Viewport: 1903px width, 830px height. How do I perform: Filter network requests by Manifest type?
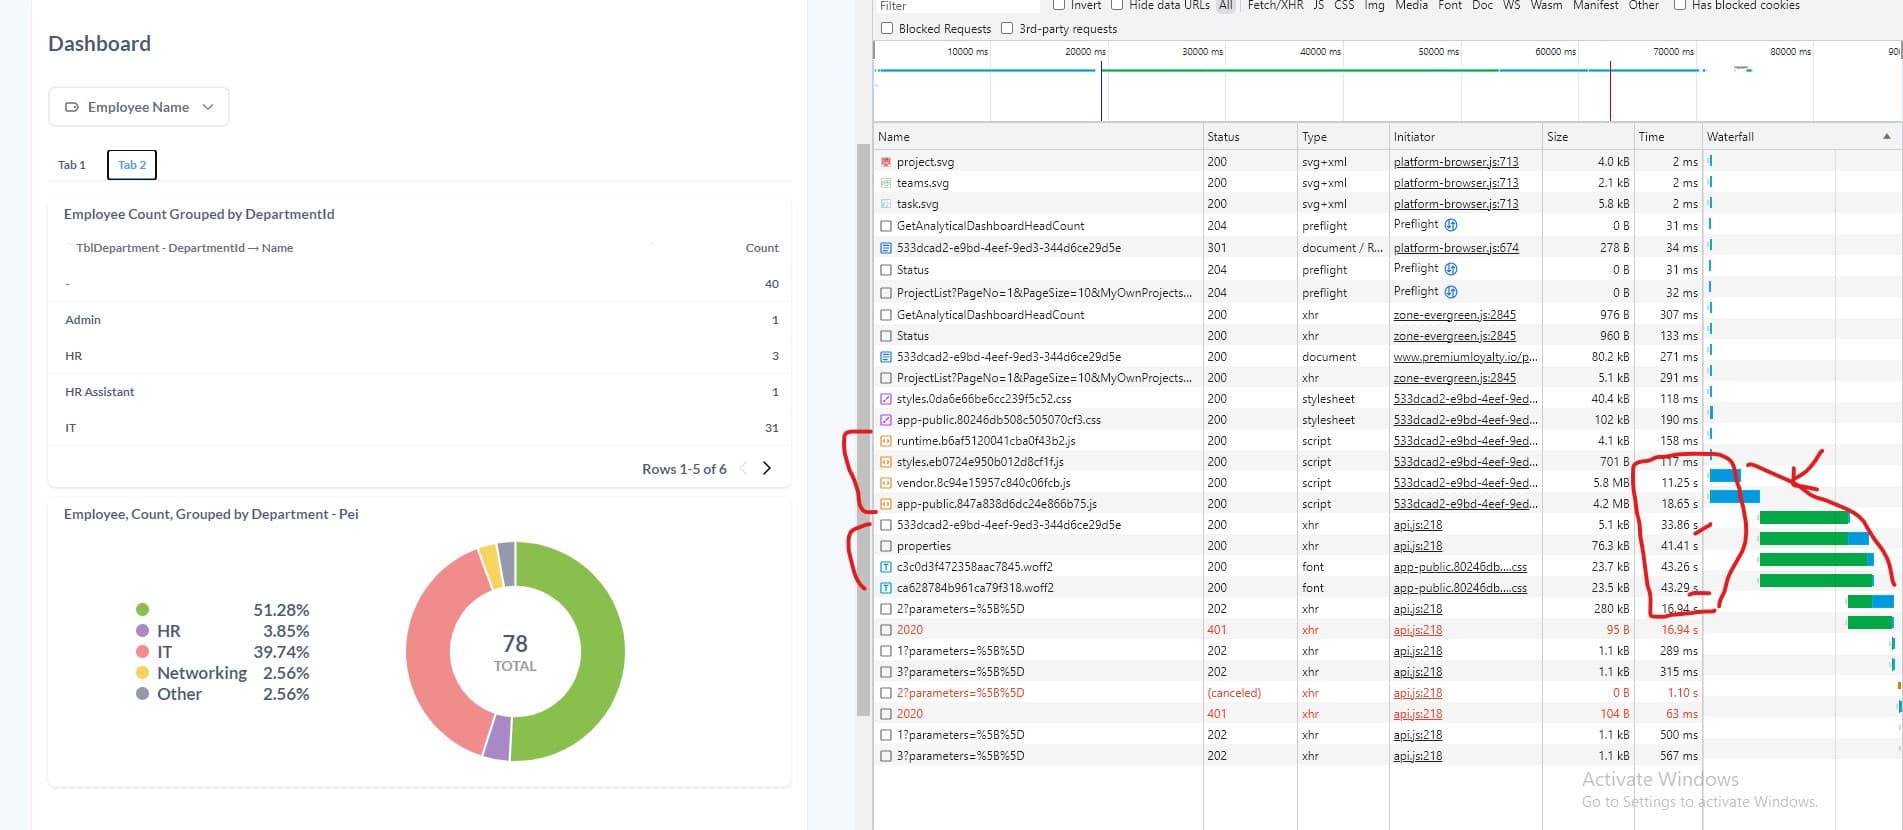1595,5
